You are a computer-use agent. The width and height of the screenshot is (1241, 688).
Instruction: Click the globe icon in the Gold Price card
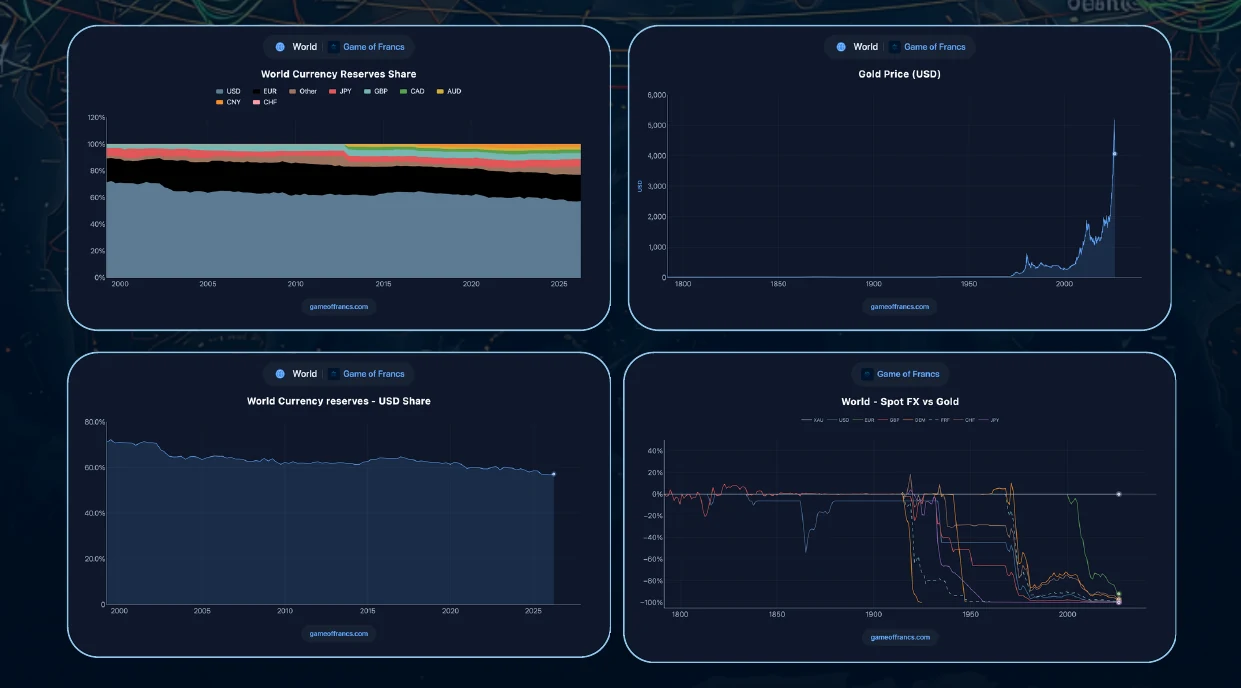(x=841, y=47)
